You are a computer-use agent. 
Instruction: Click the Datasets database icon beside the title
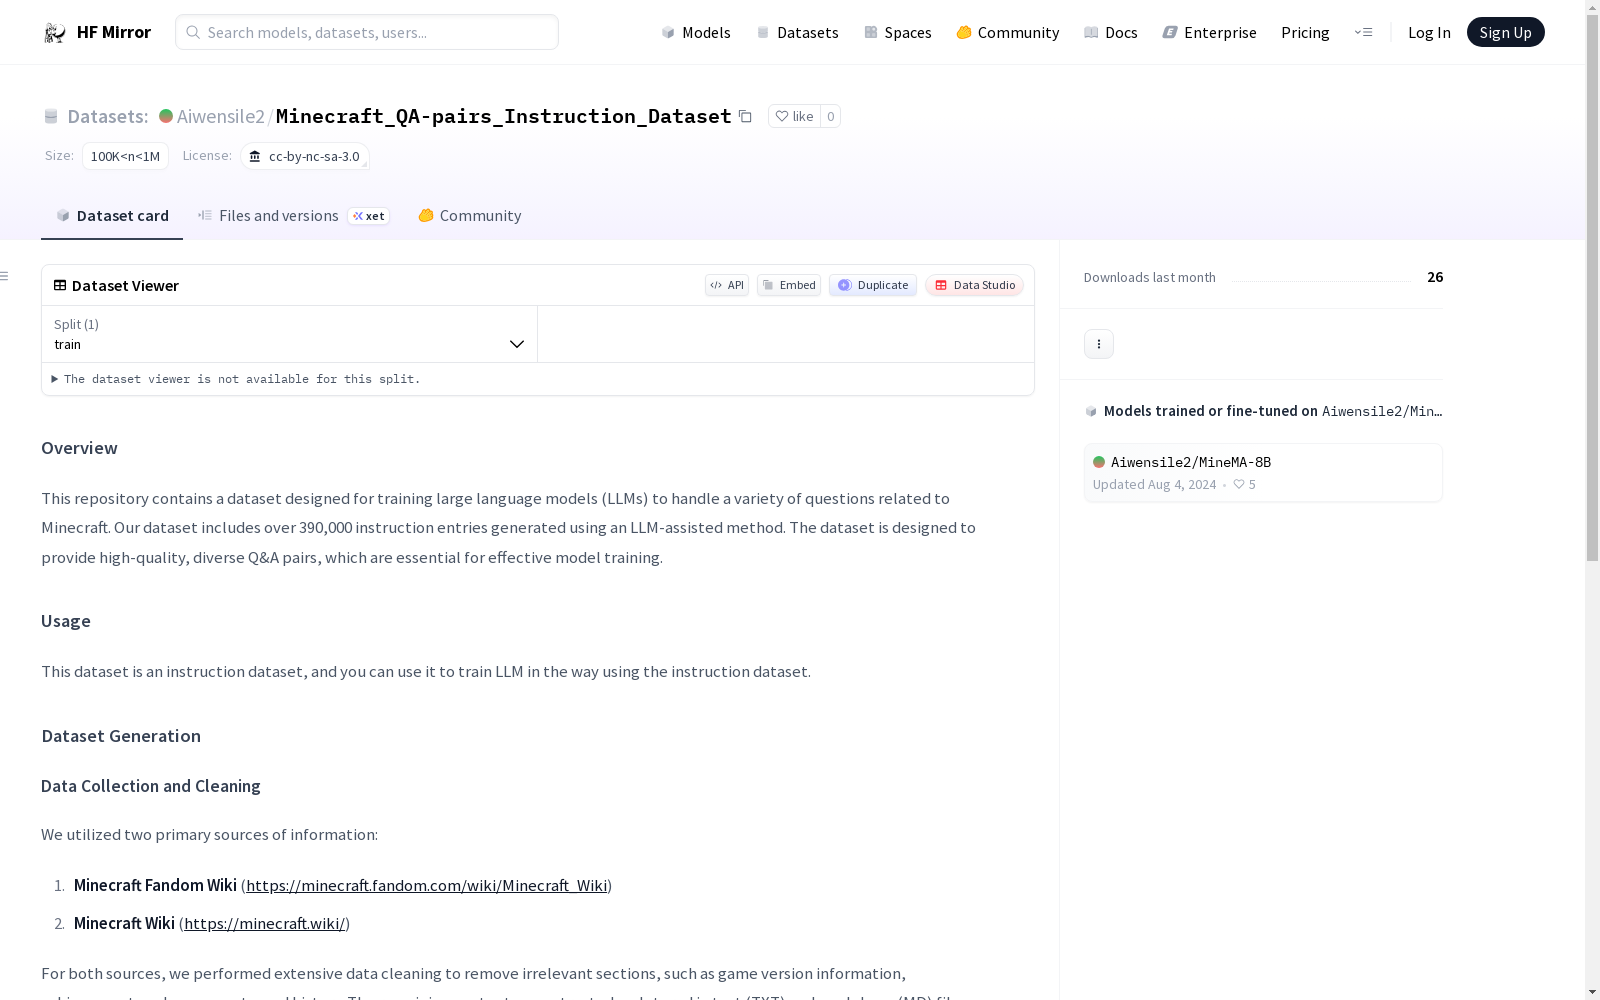coord(51,116)
